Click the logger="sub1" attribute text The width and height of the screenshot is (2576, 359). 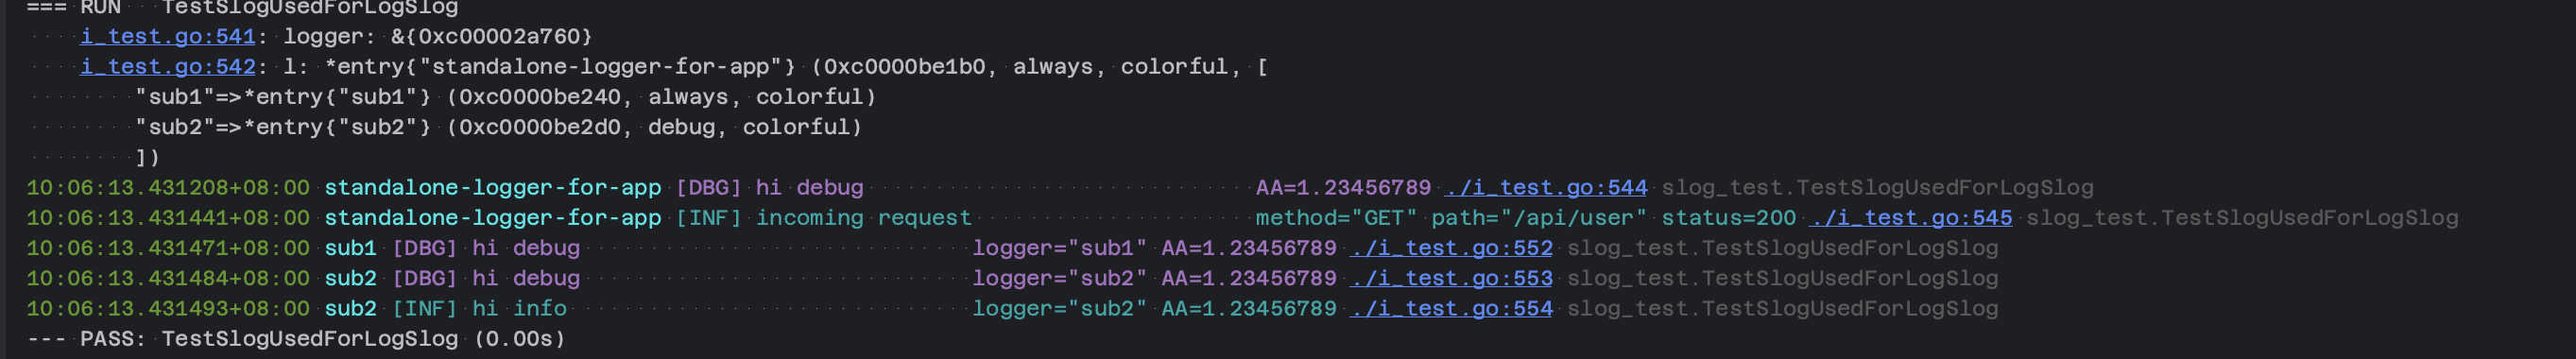coord(1059,248)
